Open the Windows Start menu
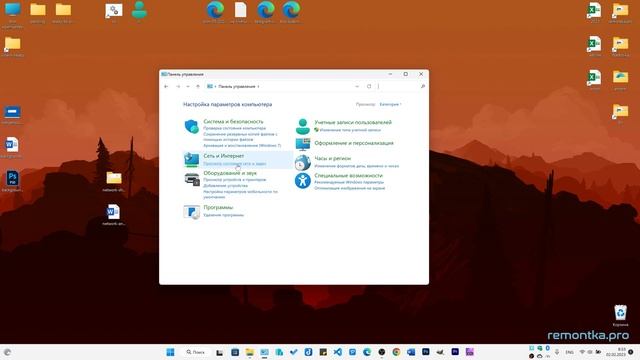This screenshot has height=360, width=640. (170, 352)
